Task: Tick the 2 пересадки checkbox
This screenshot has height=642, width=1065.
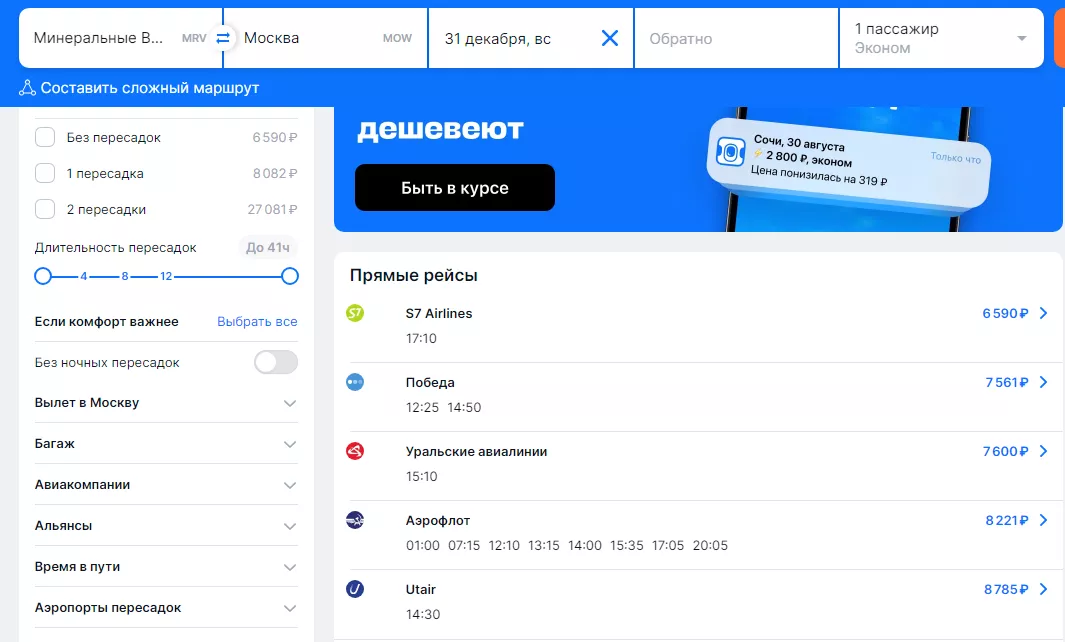Action: pyautogui.click(x=45, y=209)
